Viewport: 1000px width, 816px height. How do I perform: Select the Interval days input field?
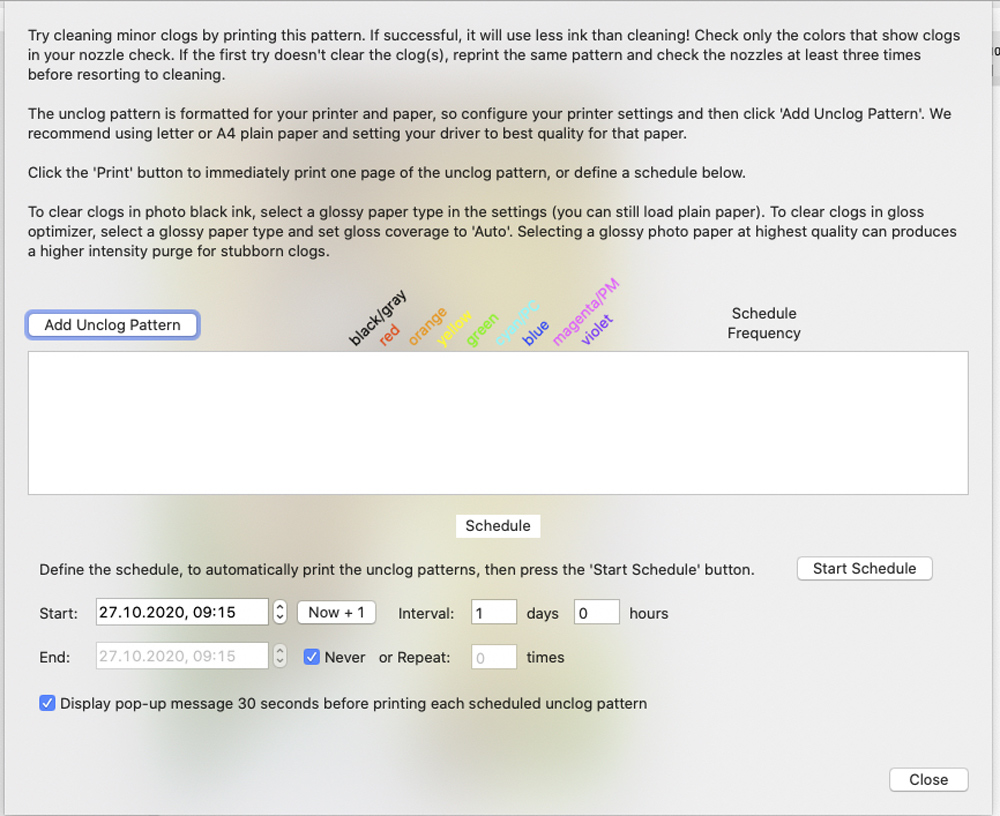(x=493, y=612)
